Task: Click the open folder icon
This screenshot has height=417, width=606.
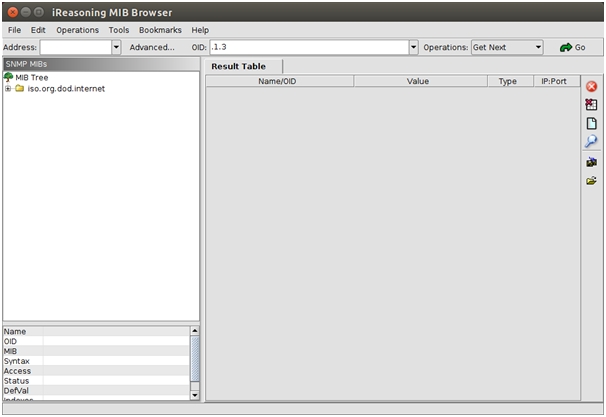Action: [591, 180]
